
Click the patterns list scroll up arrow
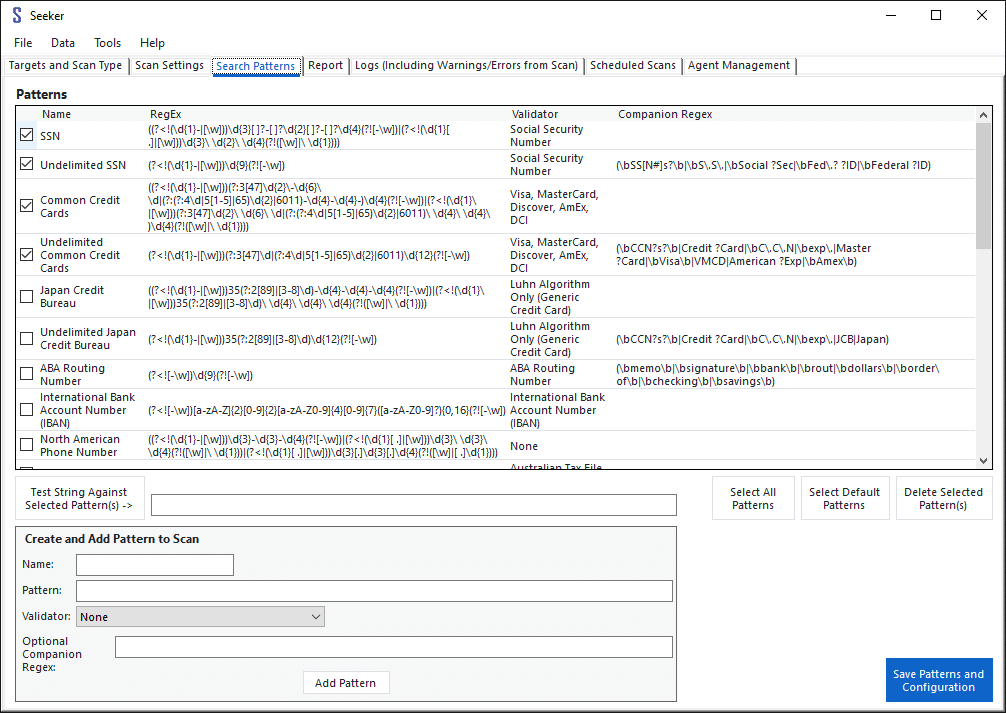983,115
